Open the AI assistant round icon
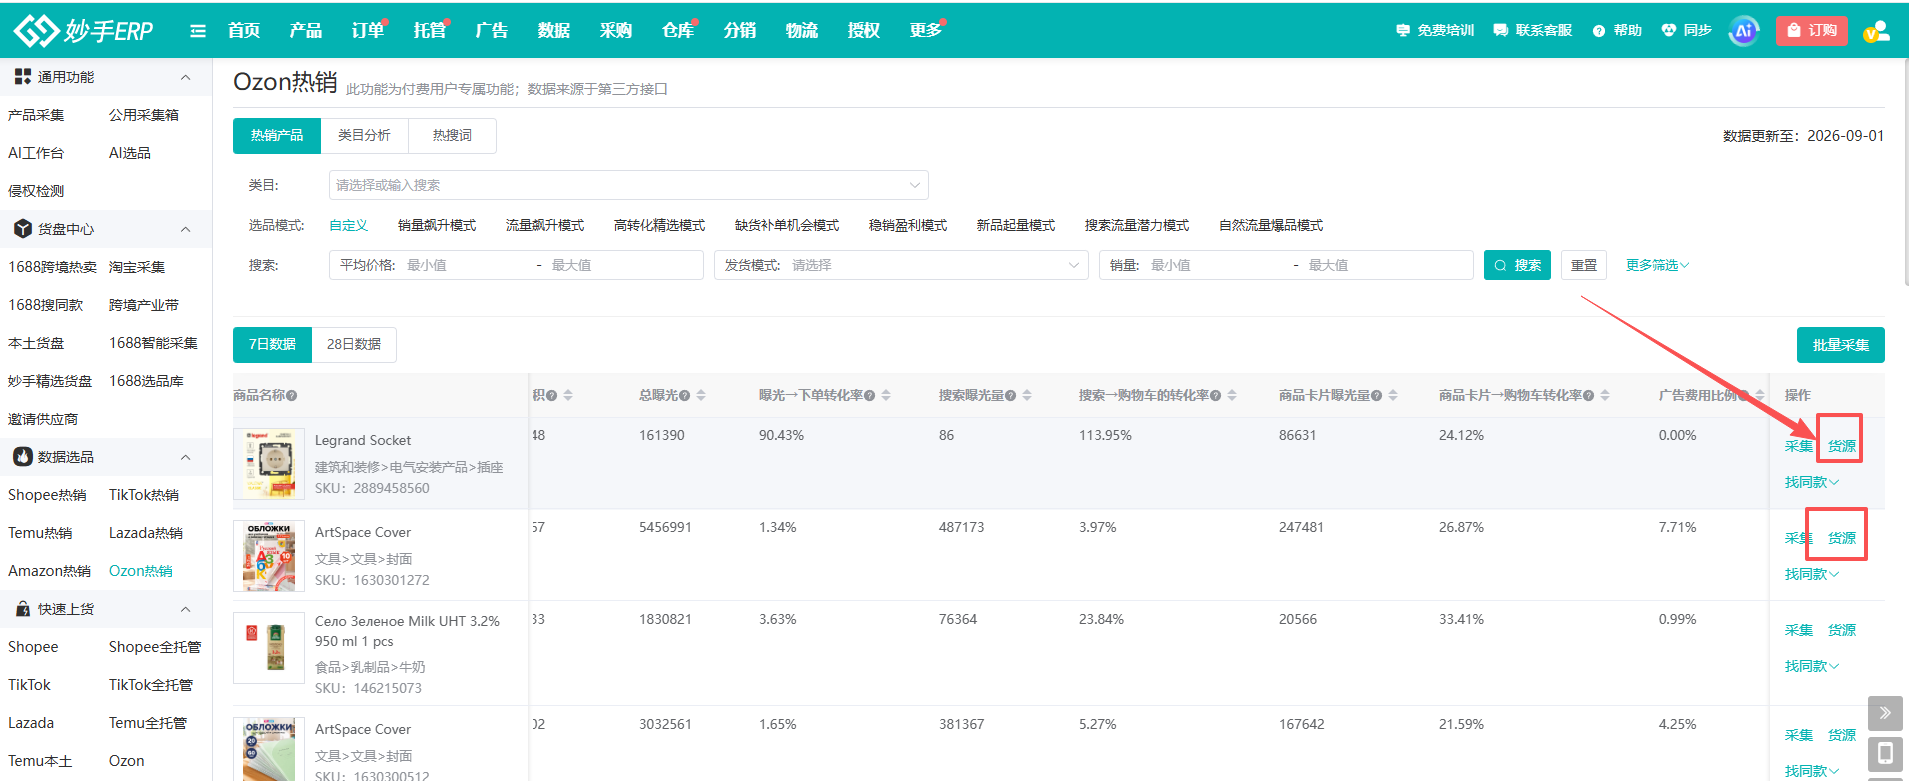 click(1744, 31)
